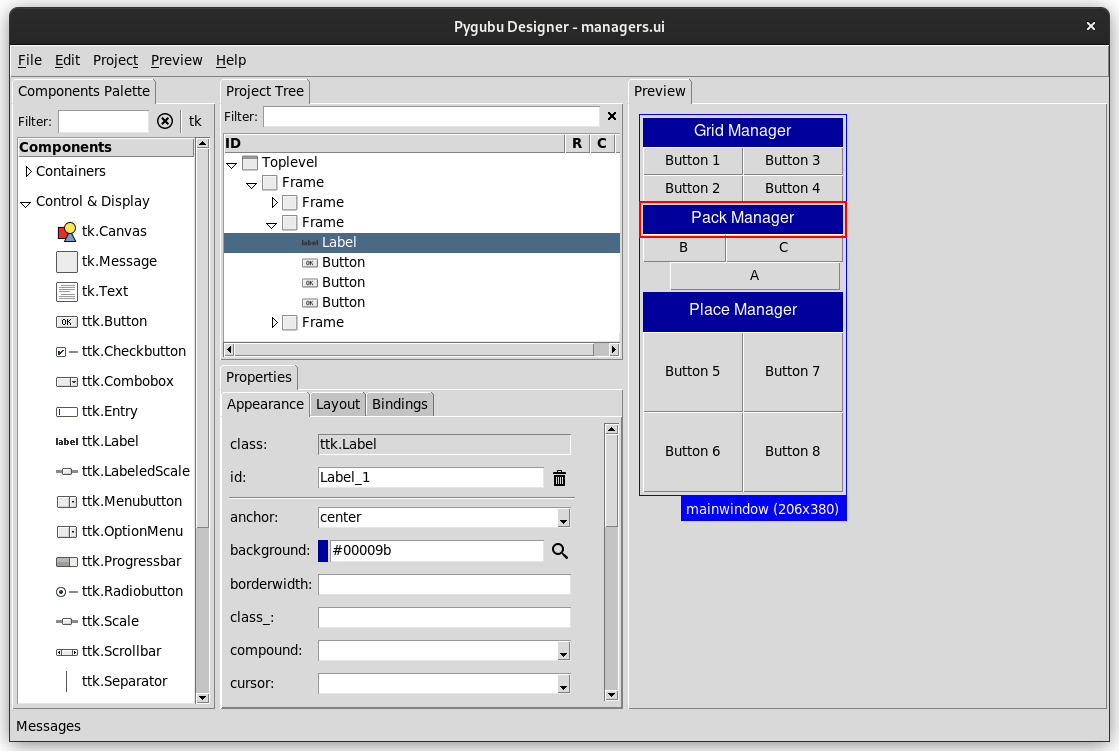Switch to the Layout tab
Viewport: 1119px width, 751px height.
pyautogui.click(x=338, y=404)
